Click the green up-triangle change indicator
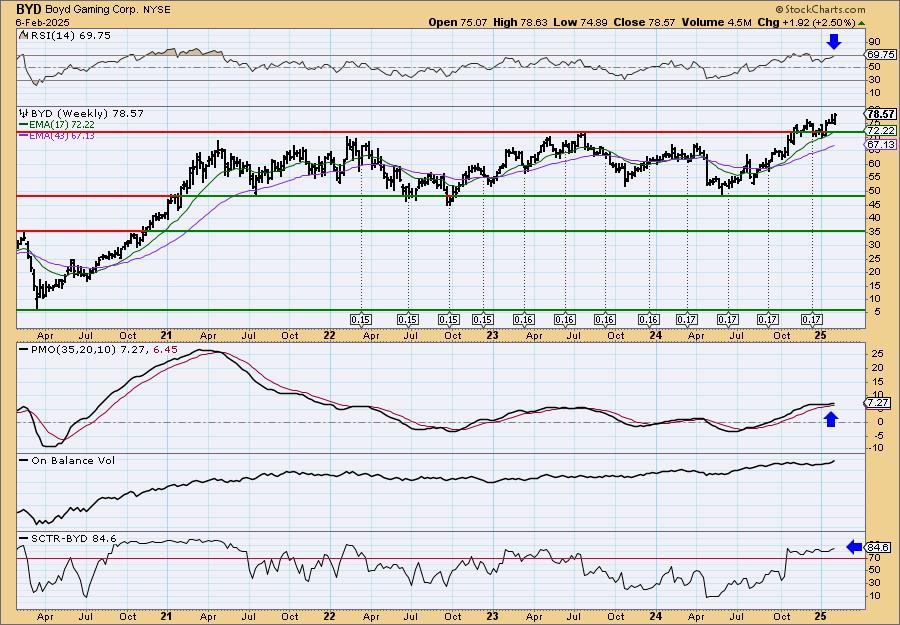 [x=862, y=23]
